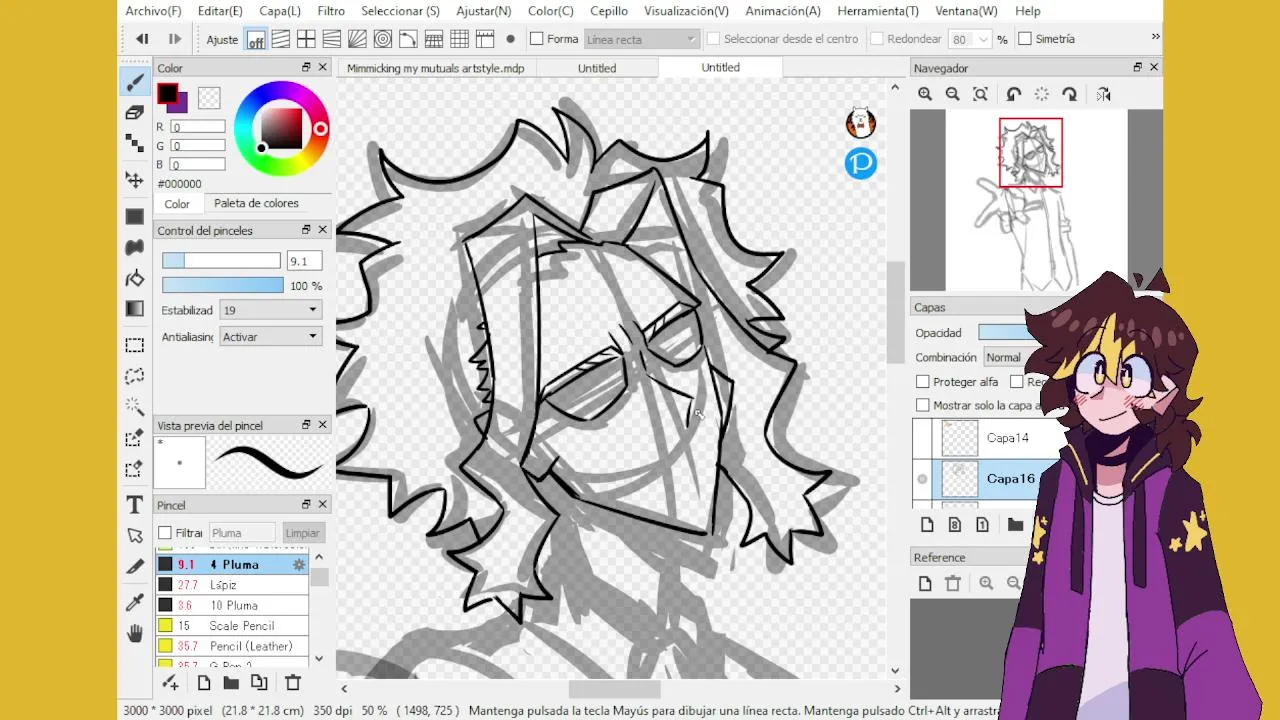Select the Gradient tool

[x=135, y=309]
